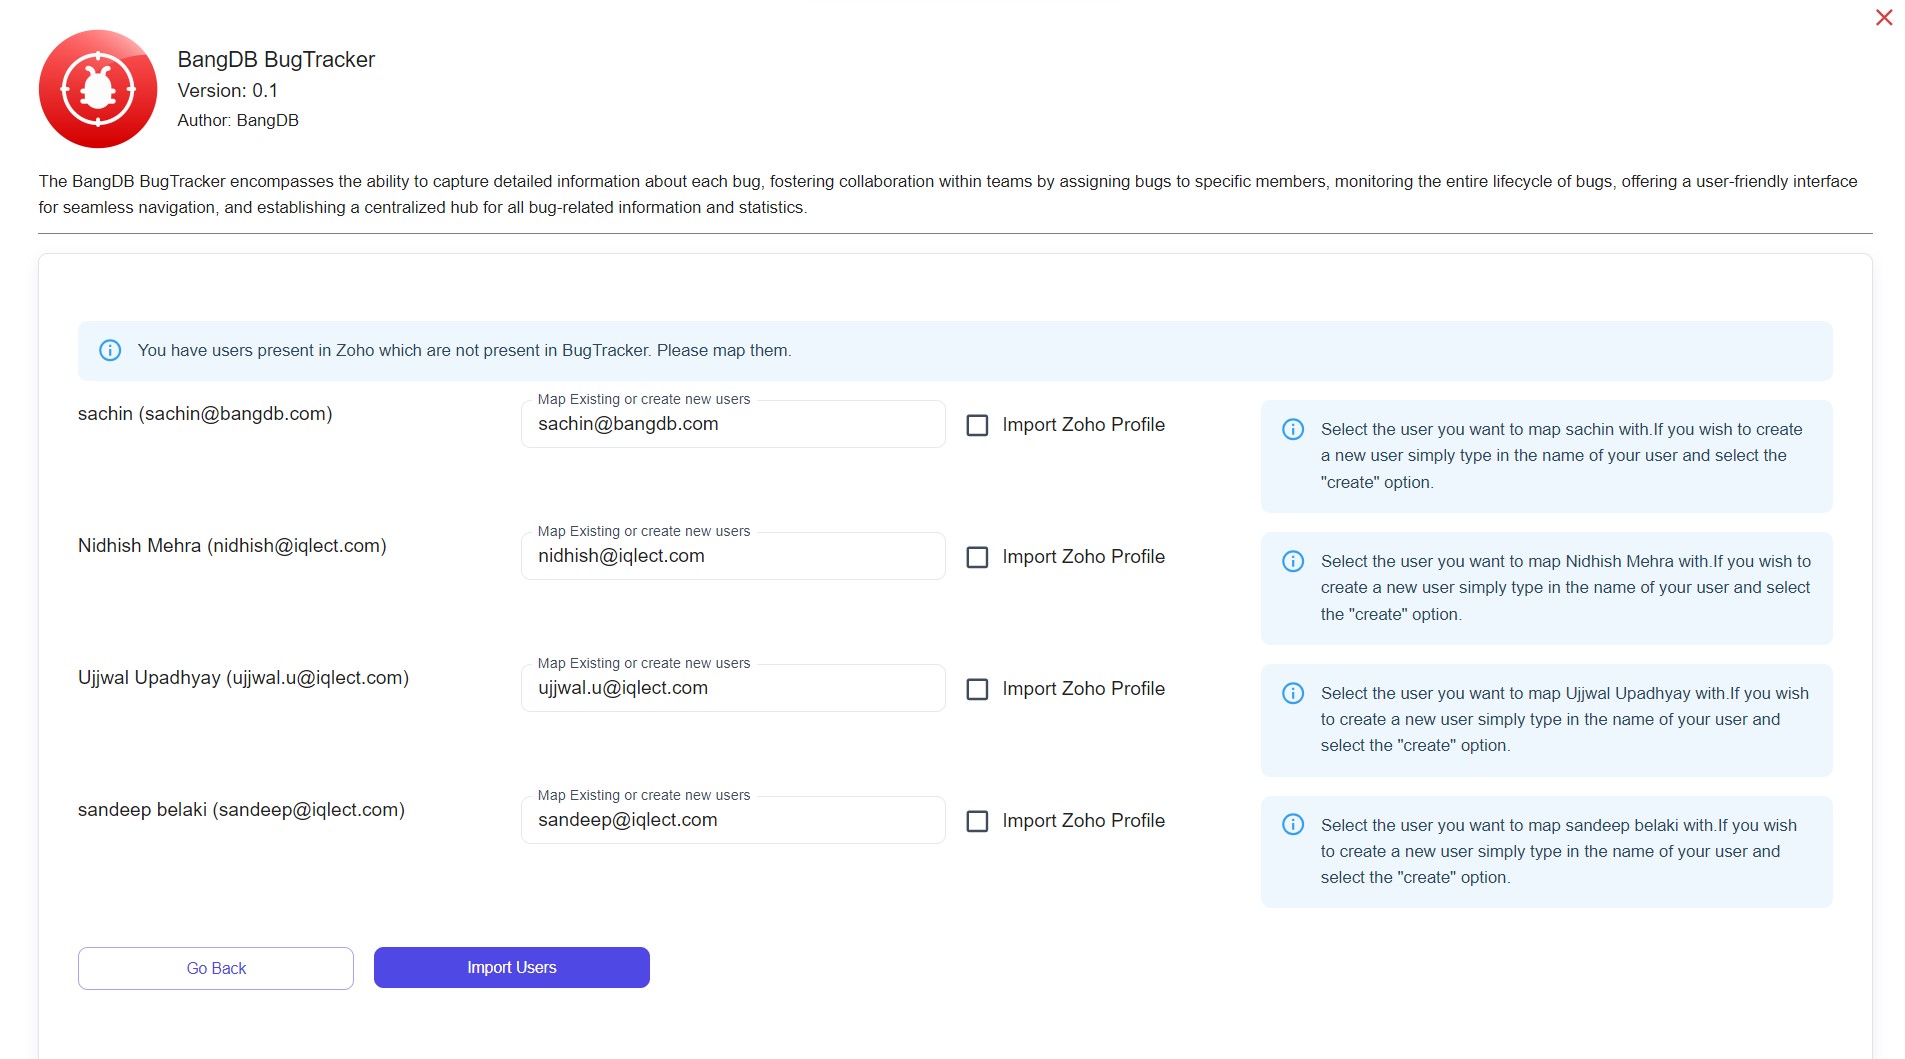This screenshot has width=1905, height=1059.
Task: Click the sachin (sachin@bangdb.com) user label
Action: click(x=205, y=414)
